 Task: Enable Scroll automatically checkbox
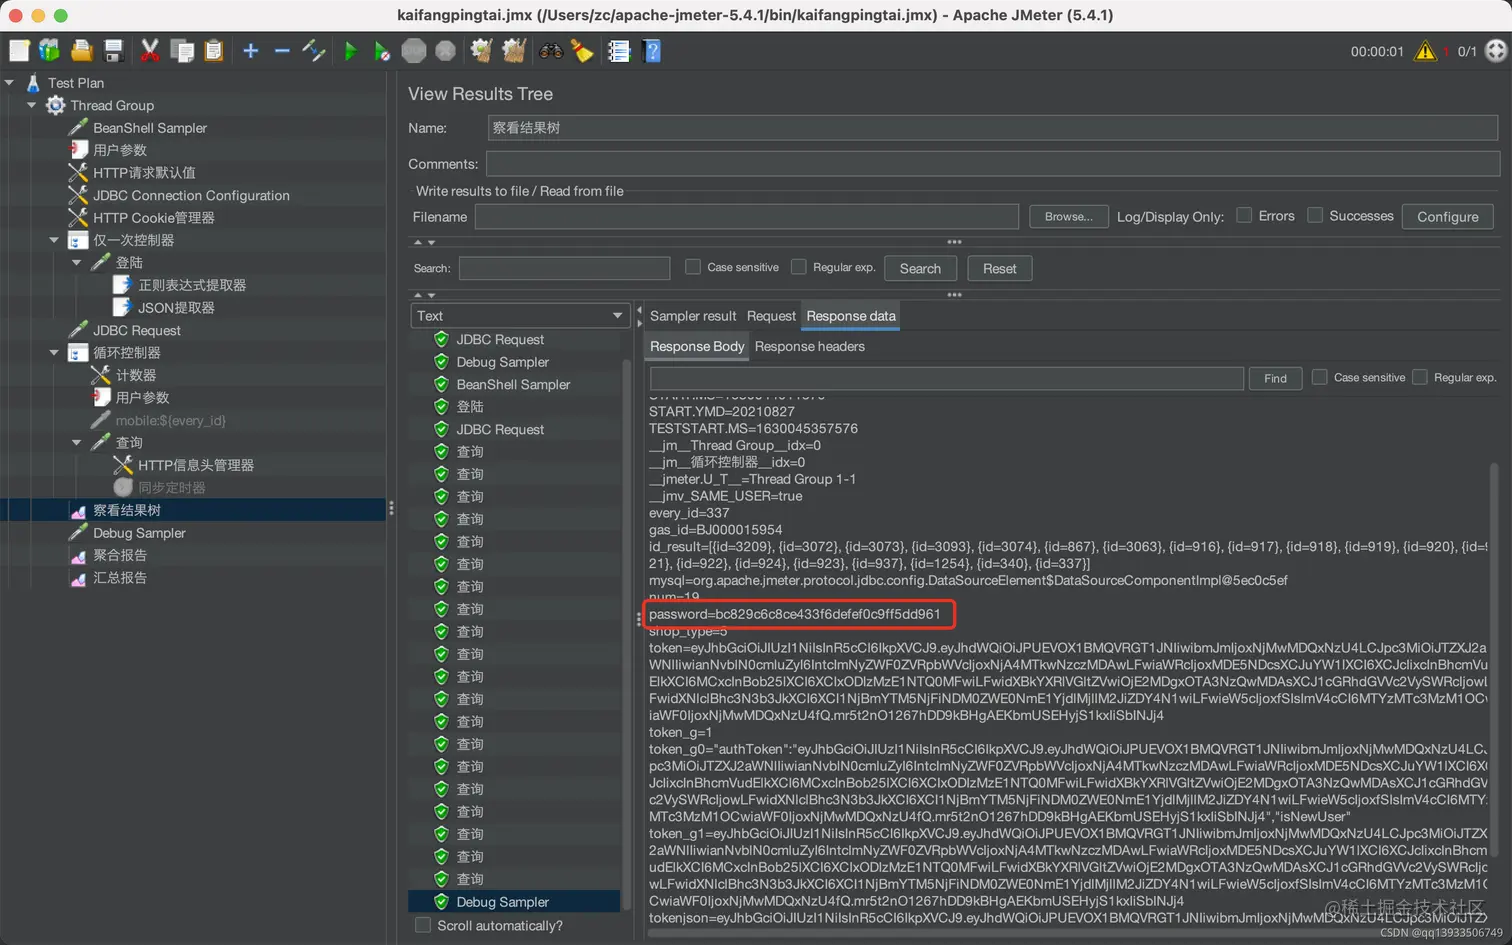tap(423, 925)
